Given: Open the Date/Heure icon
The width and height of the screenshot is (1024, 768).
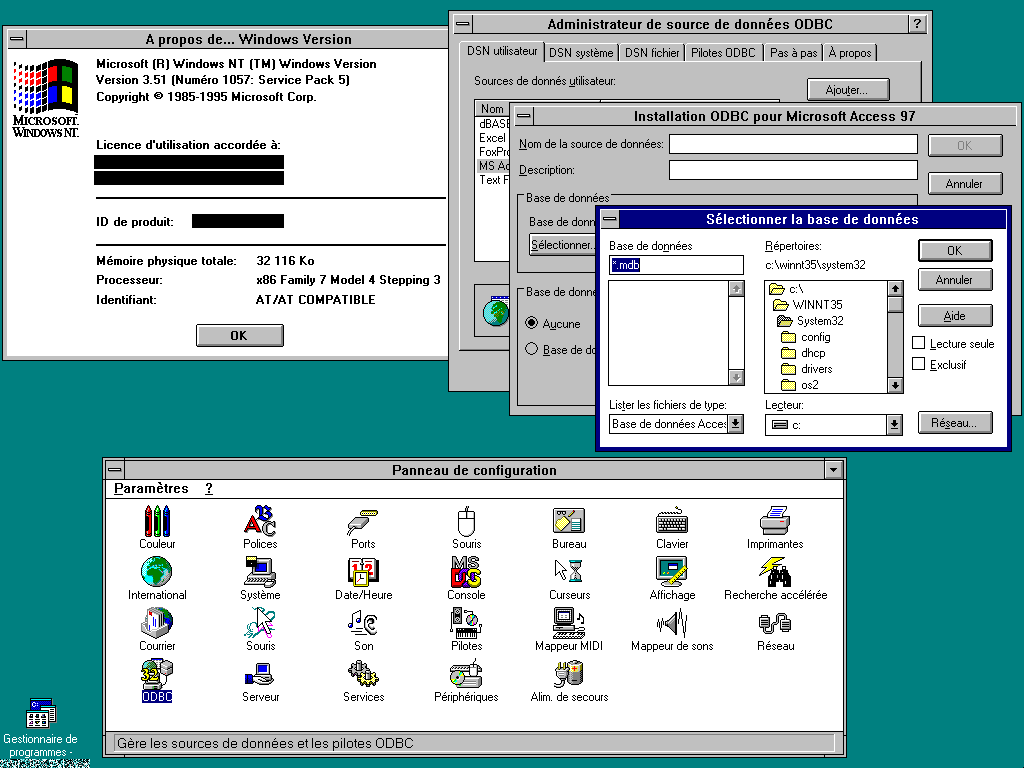Looking at the screenshot, I should coord(363,573).
